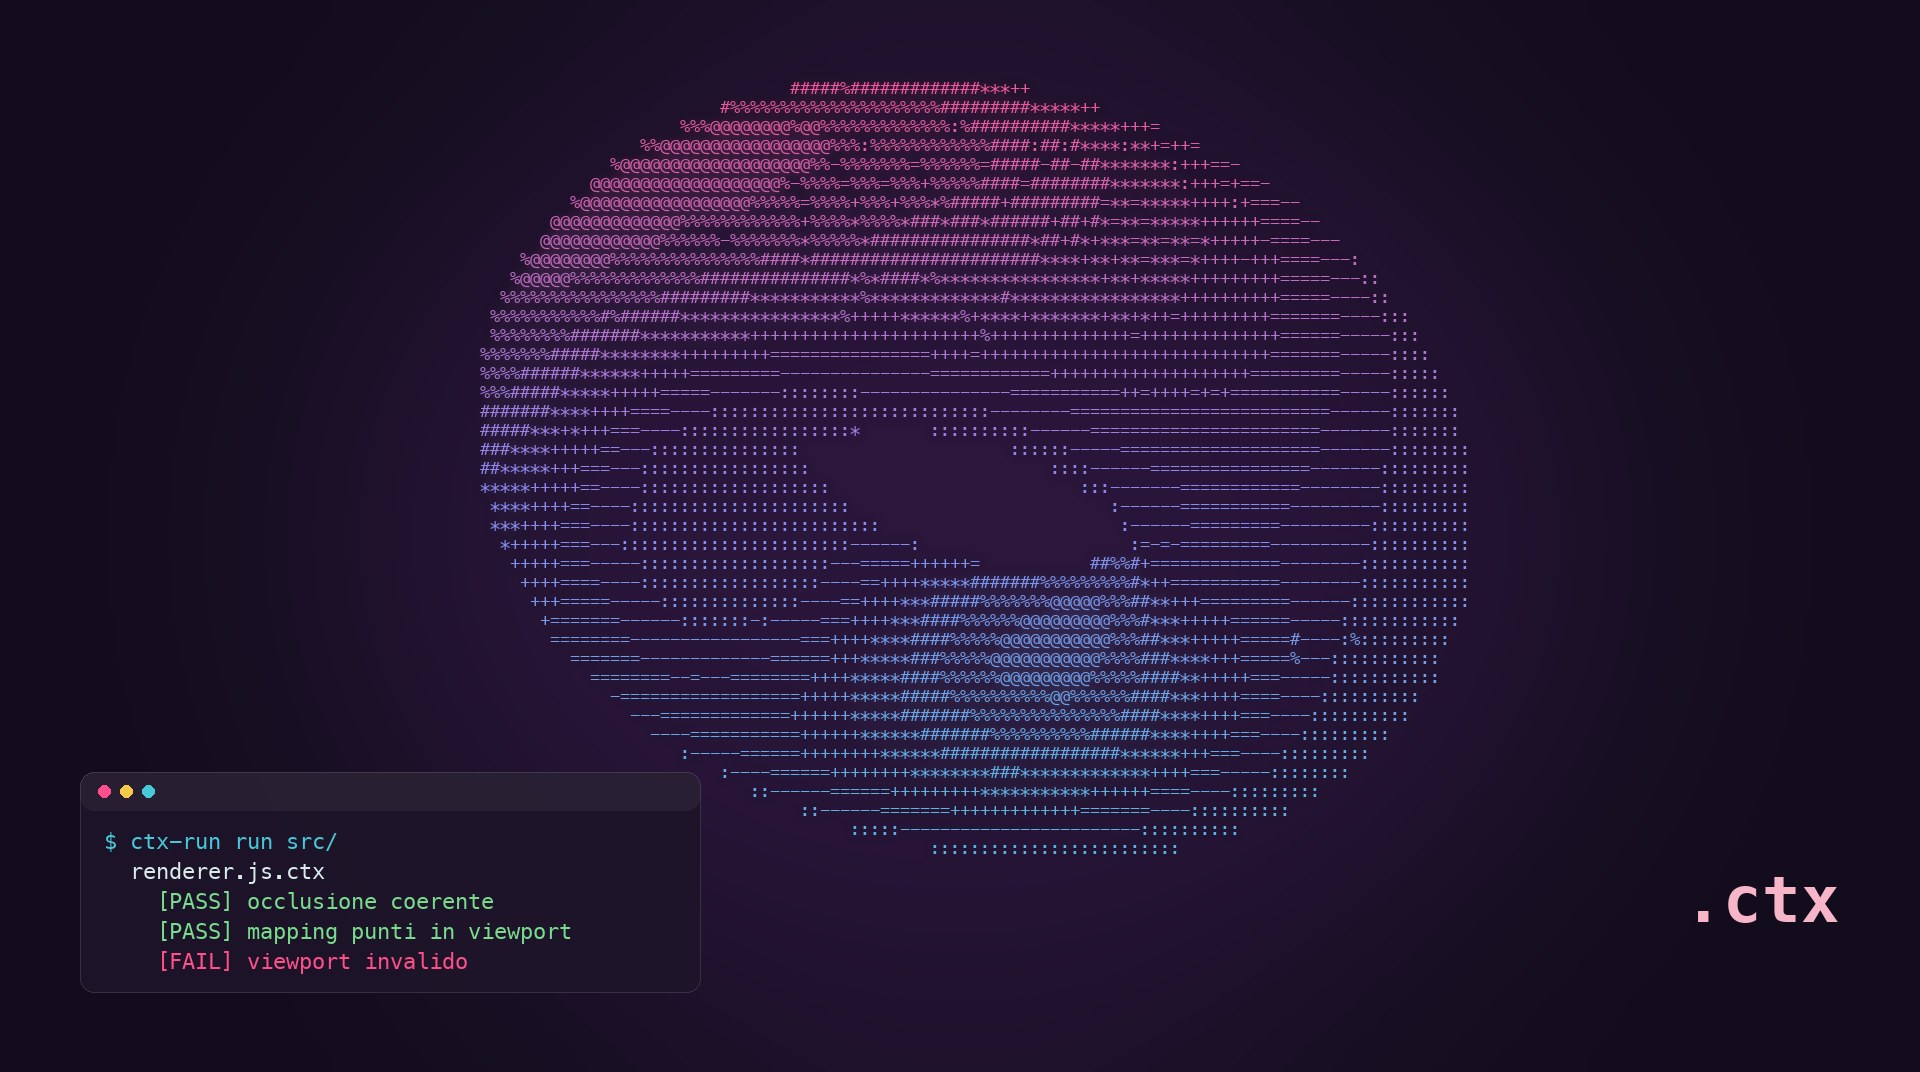The height and width of the screenshot is (1072, 1920).
Task: Click the command line 'ctx-run run src/'
Action: (221, 842)
